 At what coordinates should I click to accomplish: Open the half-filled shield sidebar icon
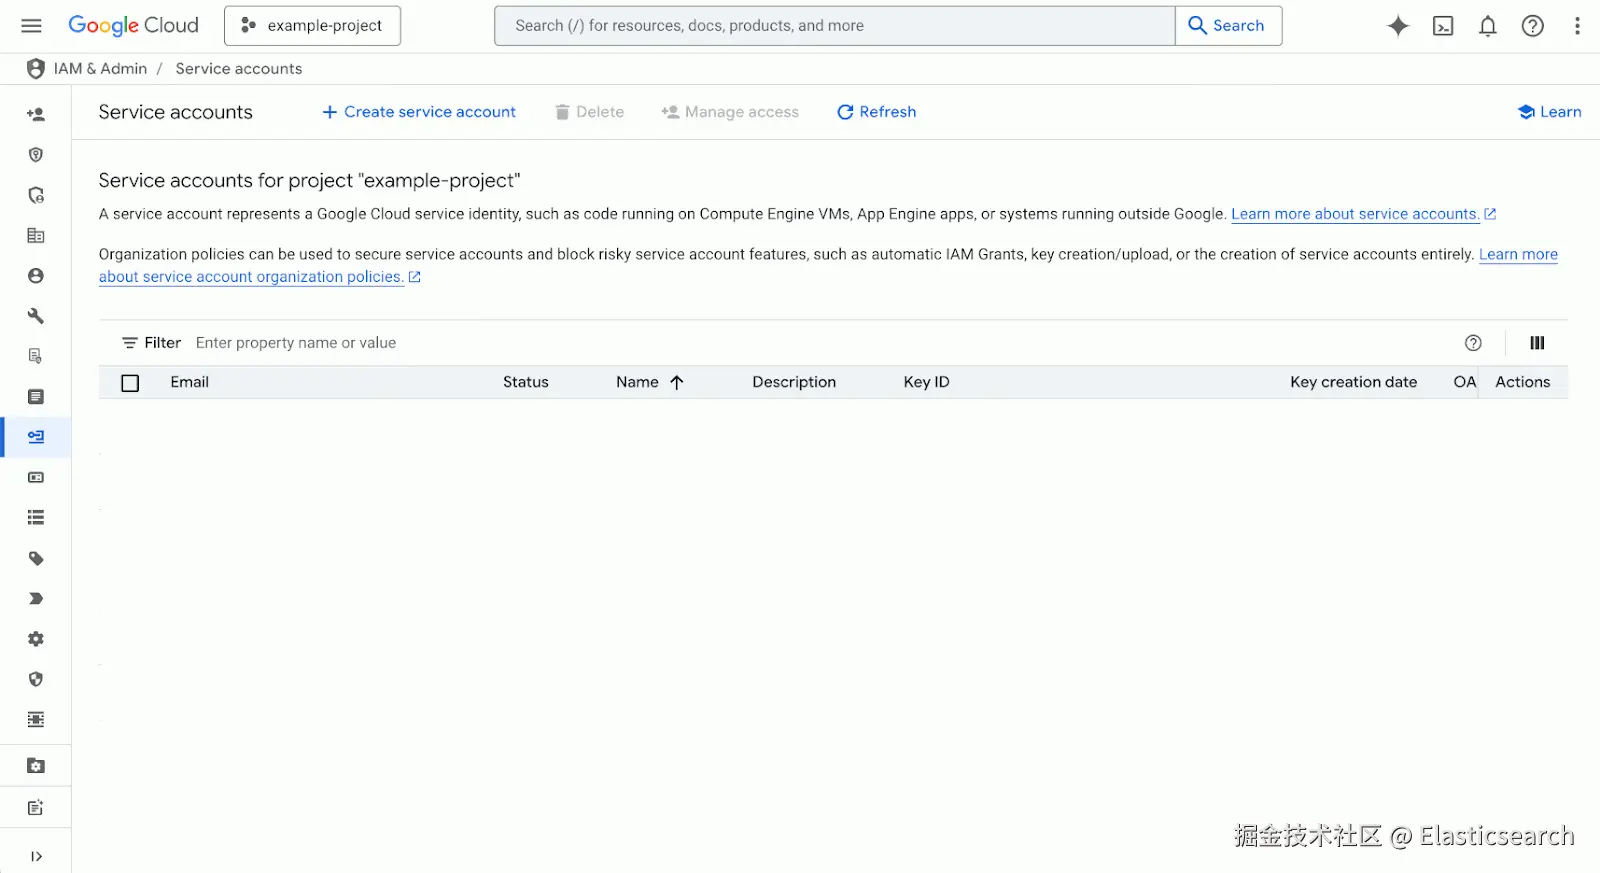[x=36, y=679]
